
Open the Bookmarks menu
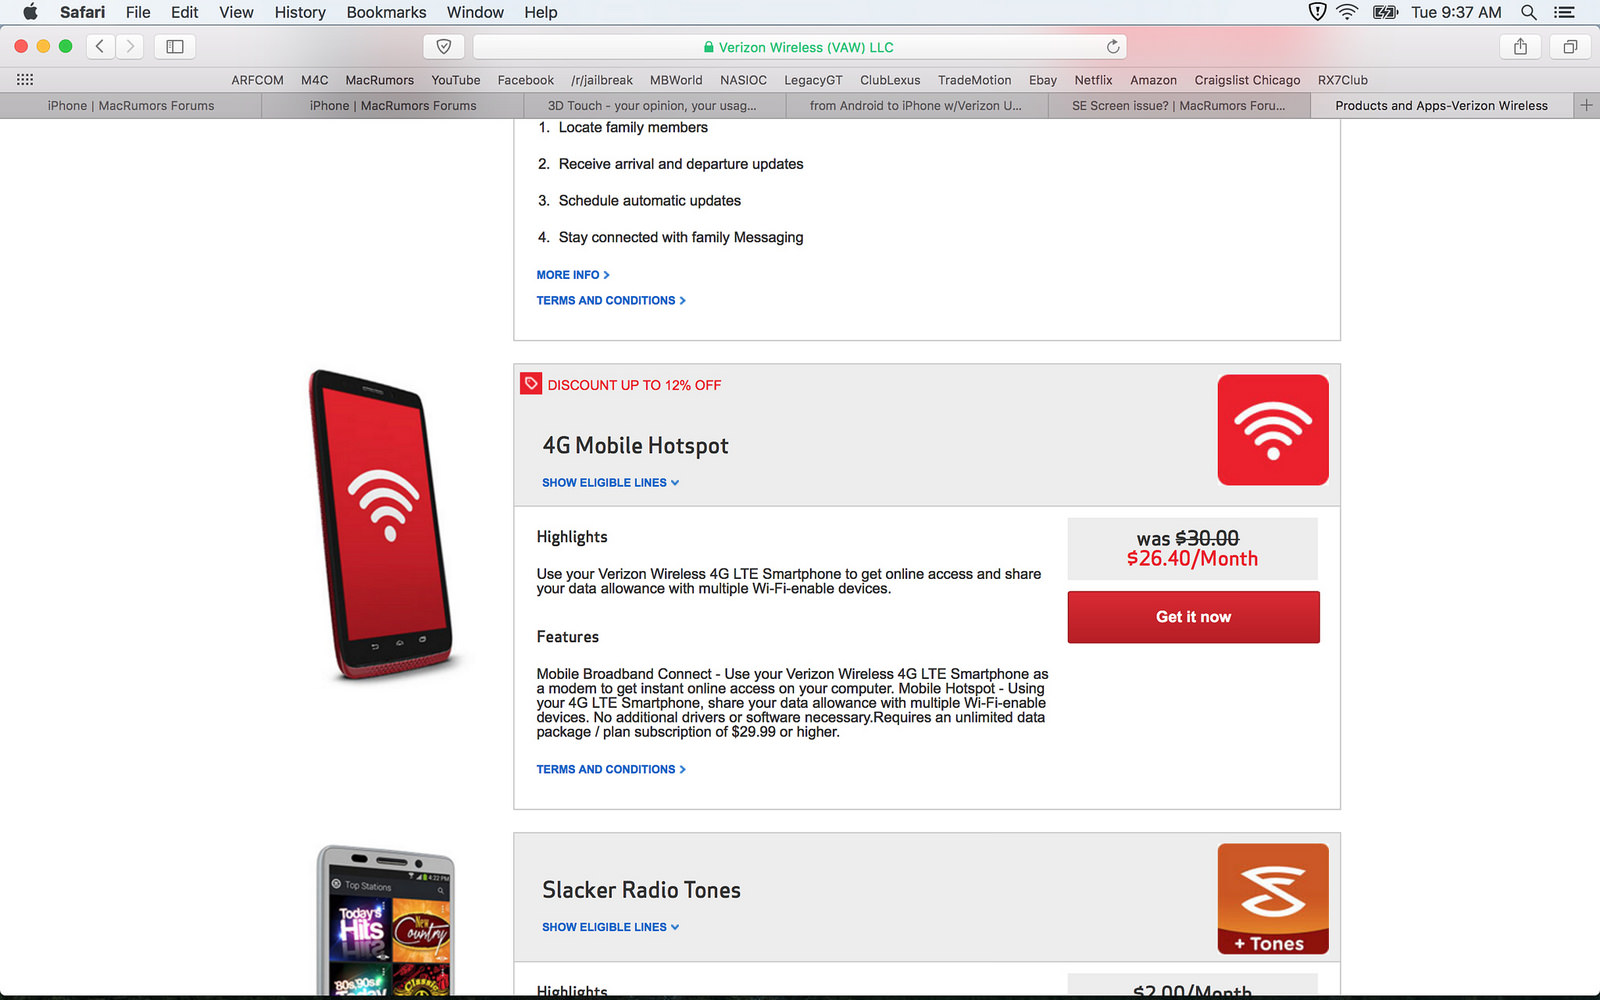click(386, 12)
